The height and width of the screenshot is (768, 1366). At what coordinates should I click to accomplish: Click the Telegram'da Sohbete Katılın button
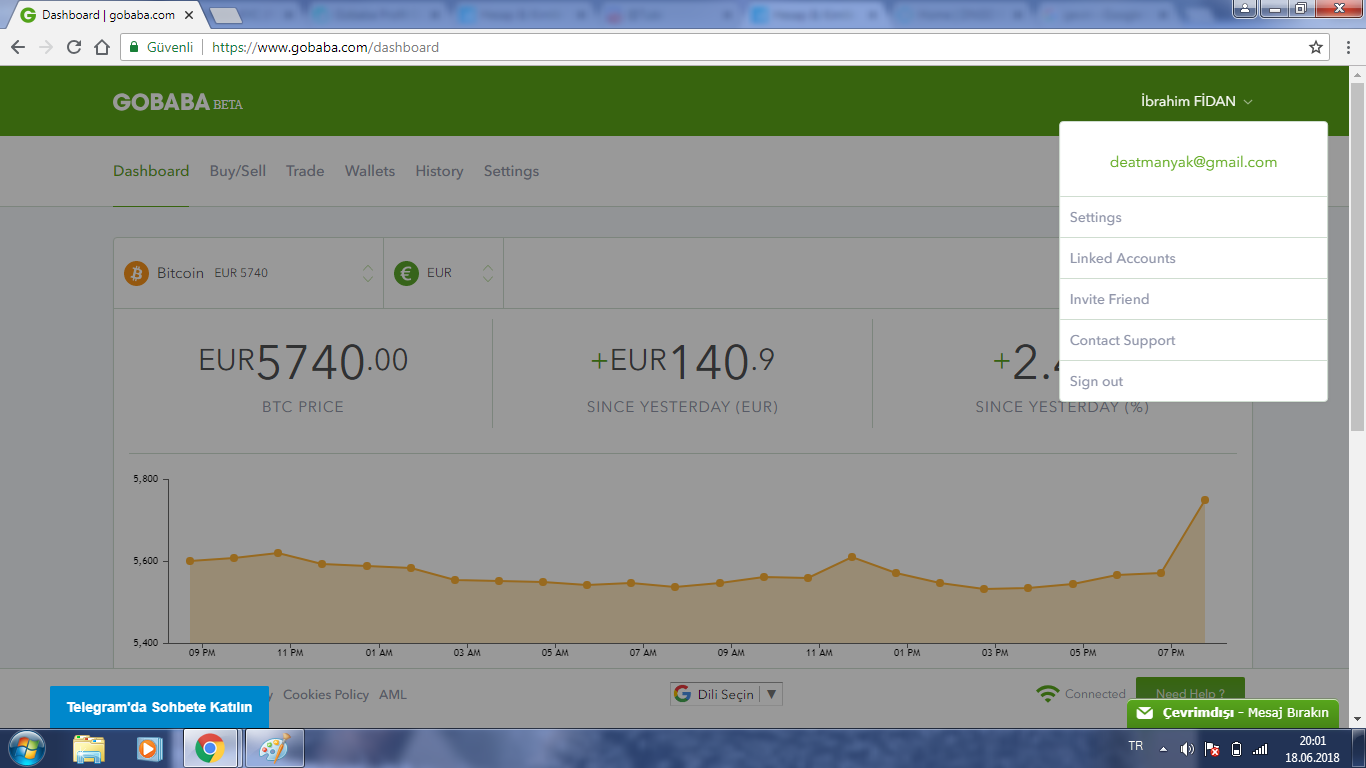pyautogui.click(x=160, y=707)
